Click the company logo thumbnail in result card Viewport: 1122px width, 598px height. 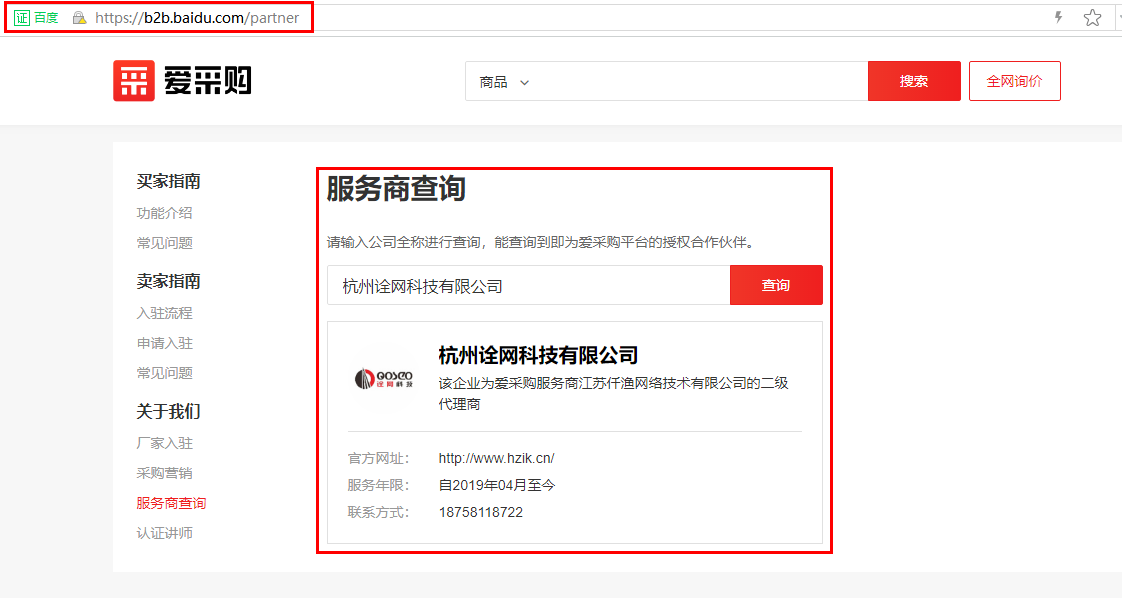[x=384, y=378]
